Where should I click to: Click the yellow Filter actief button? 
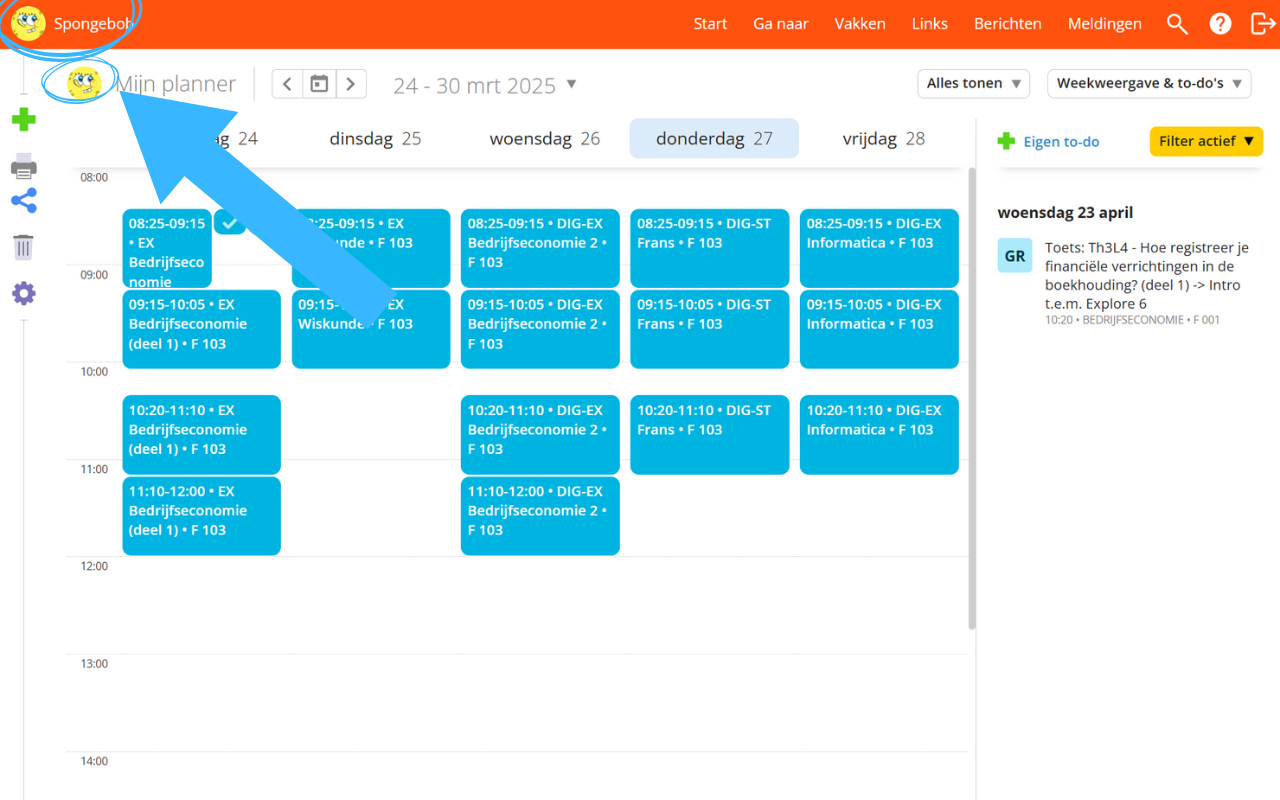point(1206,141)
